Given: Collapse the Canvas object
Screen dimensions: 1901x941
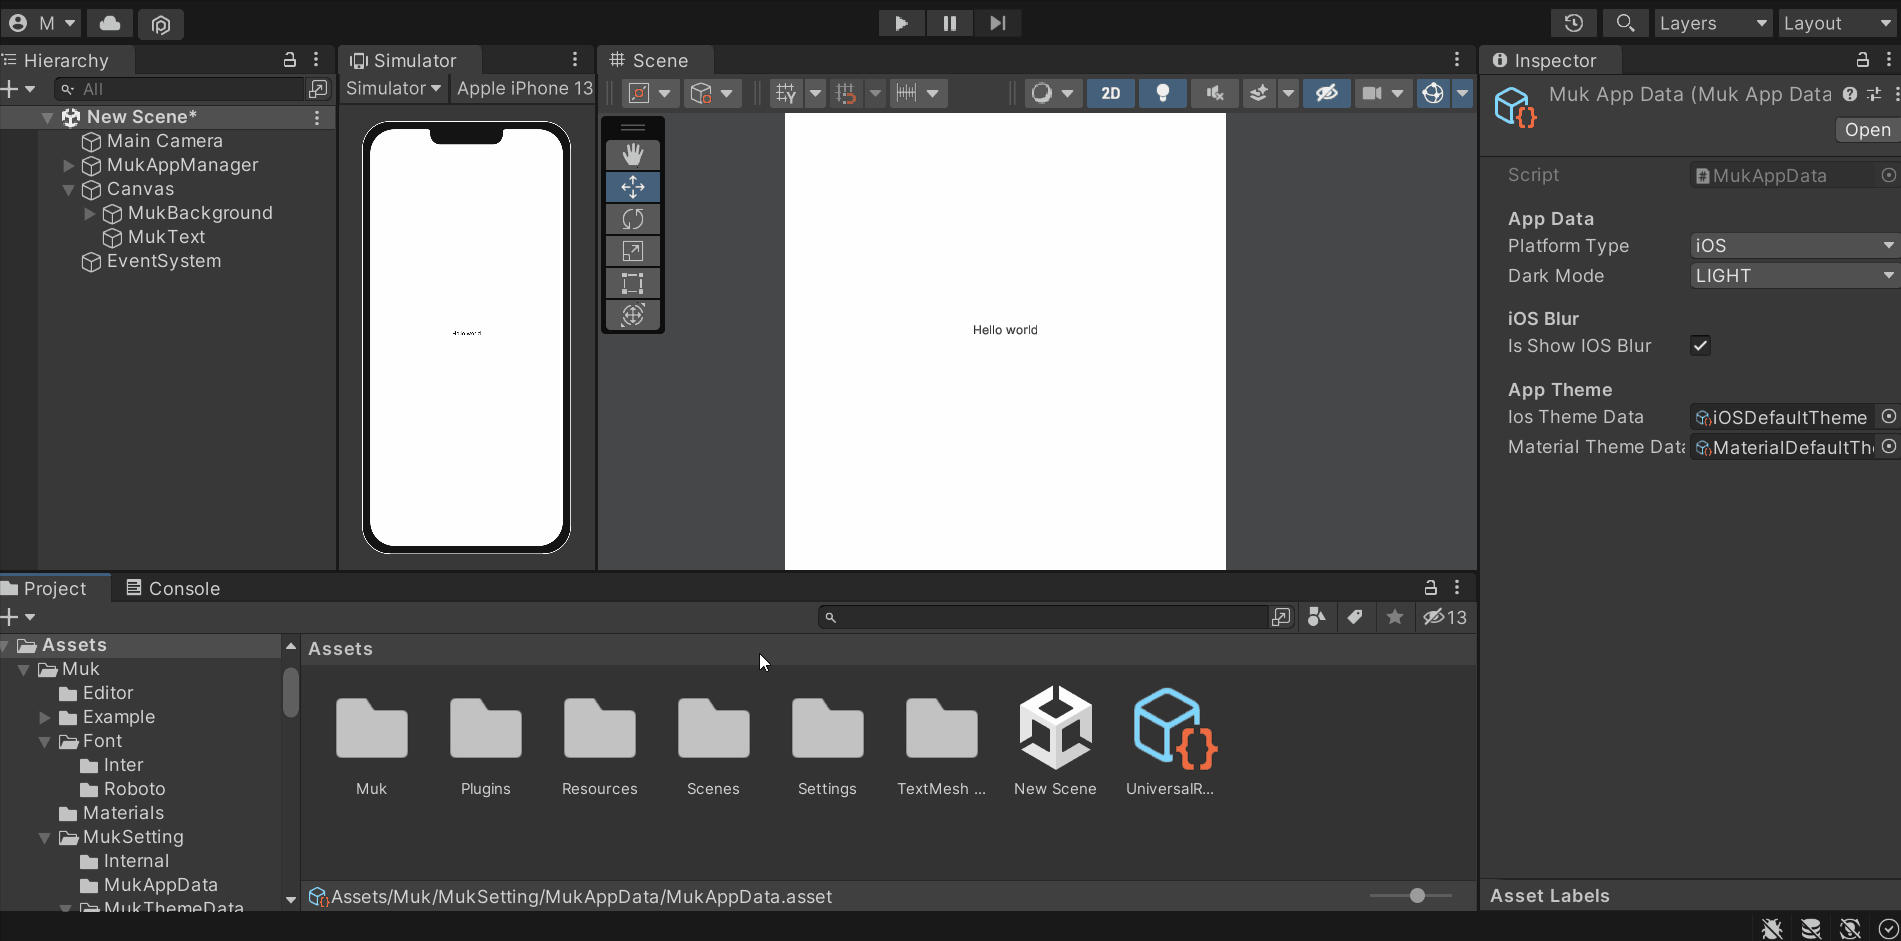Looking at the screenshot, I should (69, 189).
